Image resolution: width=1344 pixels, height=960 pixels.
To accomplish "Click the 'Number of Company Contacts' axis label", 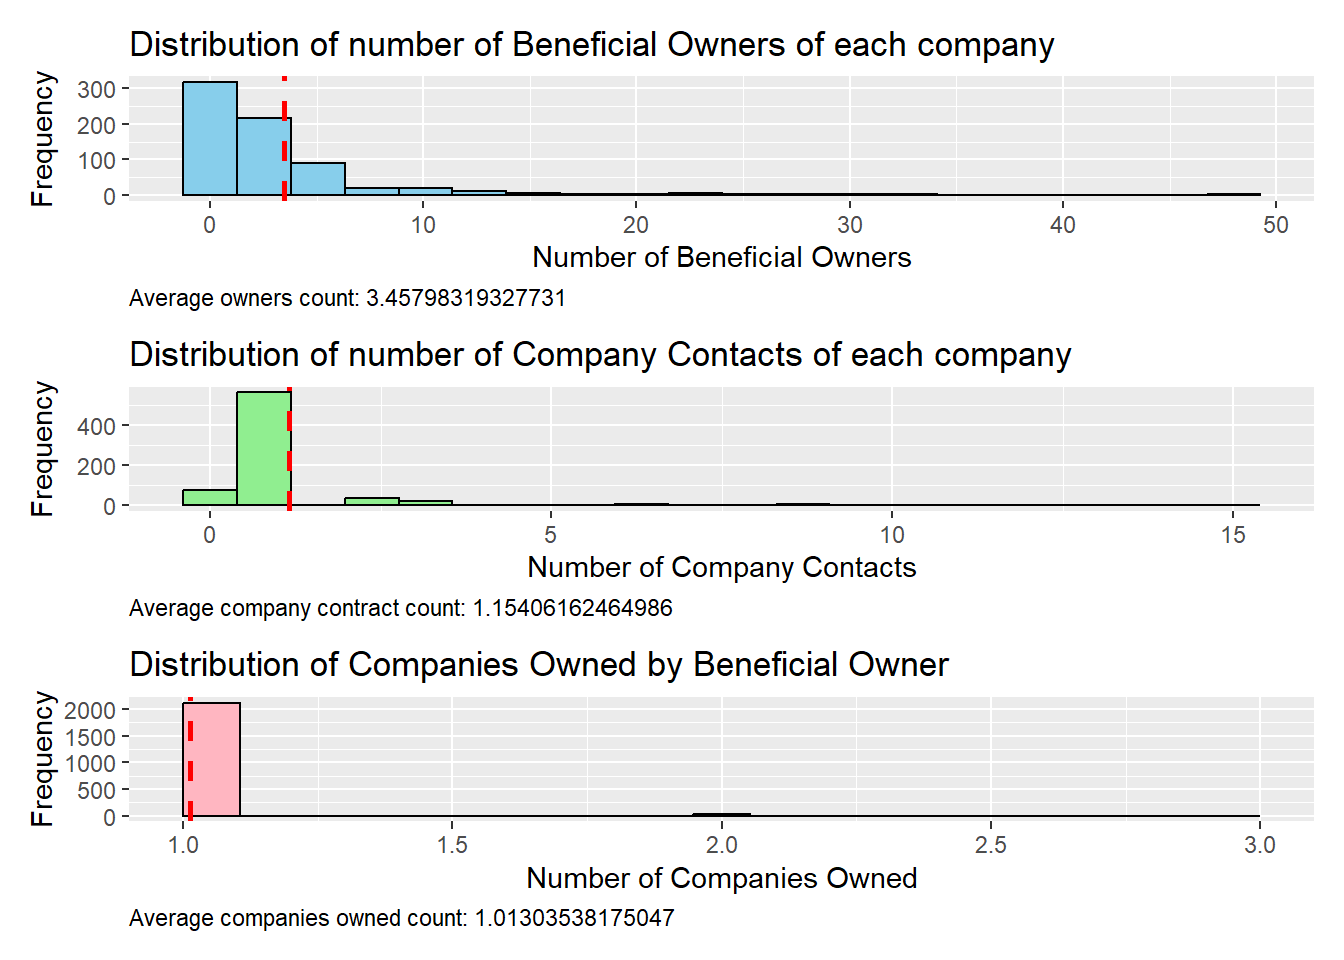I will pyautogui.click(x=721, y=568).
